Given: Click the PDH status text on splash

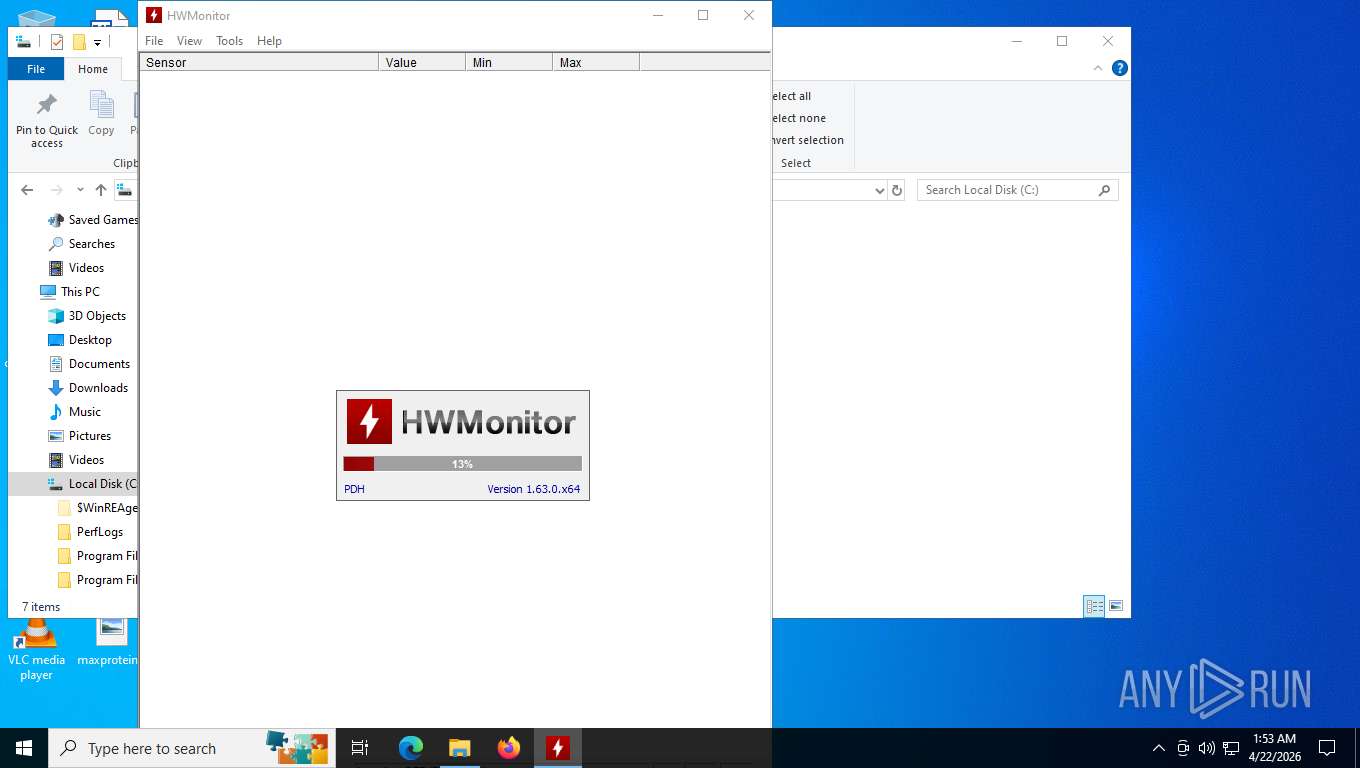Looking at the screenshot, I should click(354, 489).
